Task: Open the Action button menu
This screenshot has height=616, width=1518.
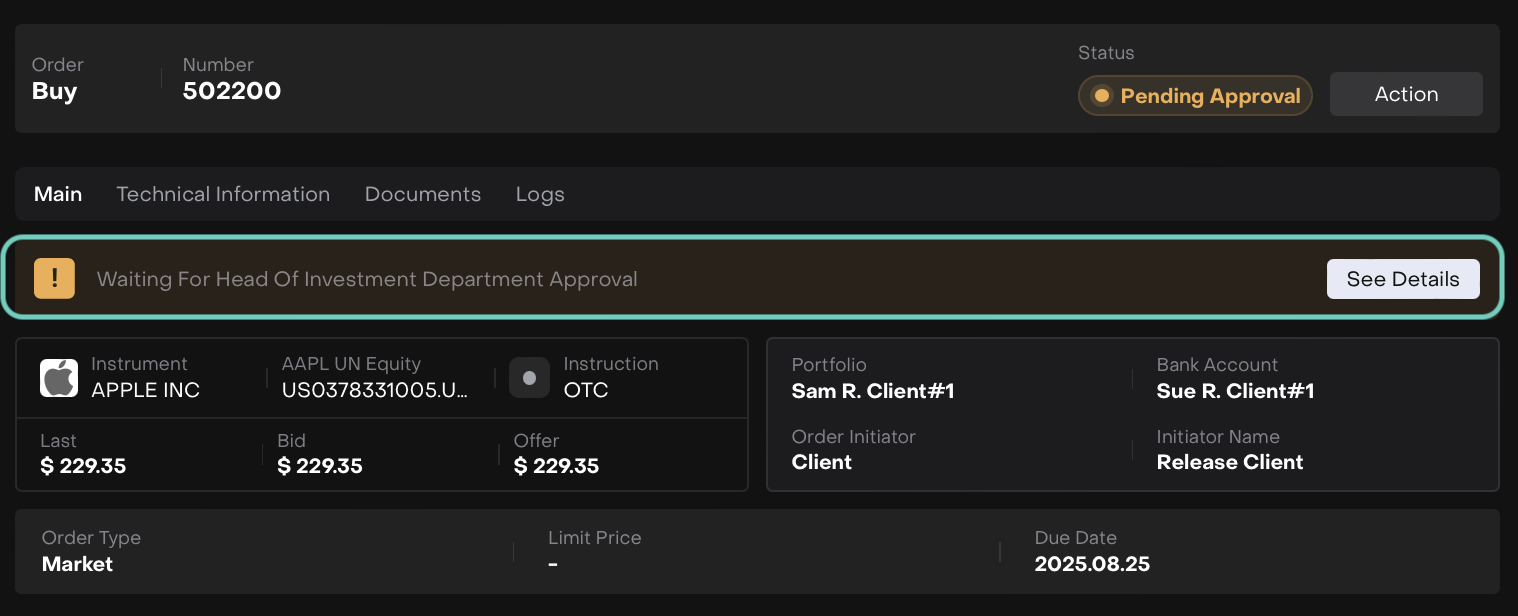Action: coord(1405,94)
